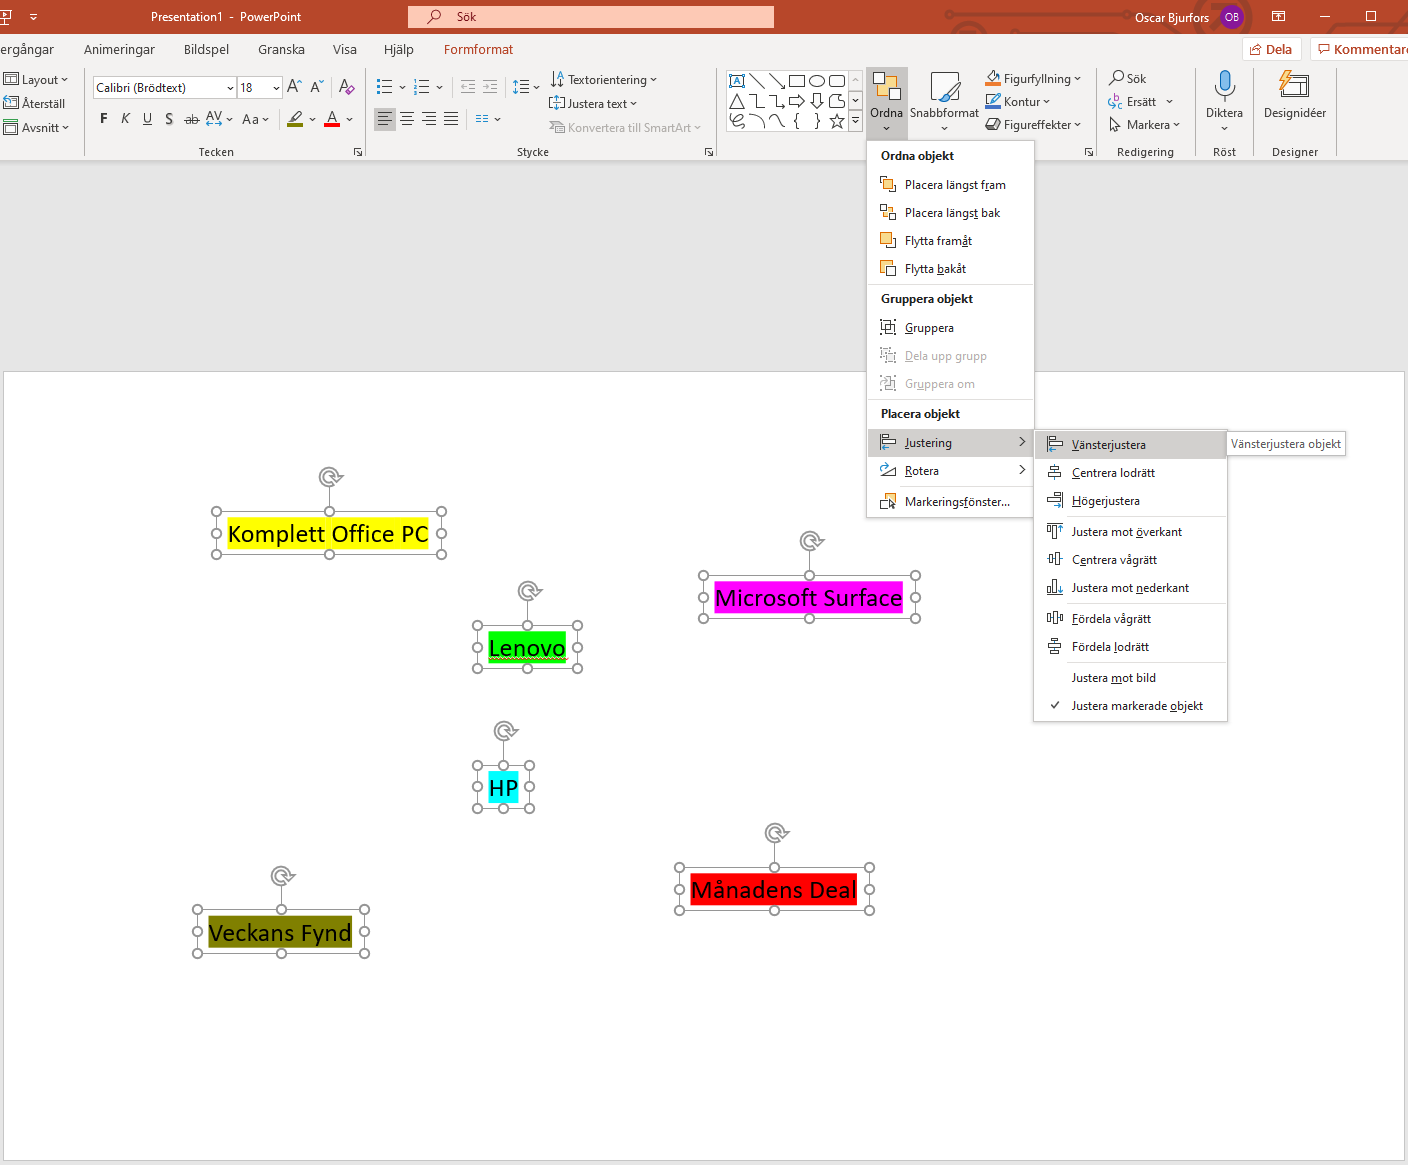Click the red font color swatch
The image size is (1408, 1165).
[332, 119]
